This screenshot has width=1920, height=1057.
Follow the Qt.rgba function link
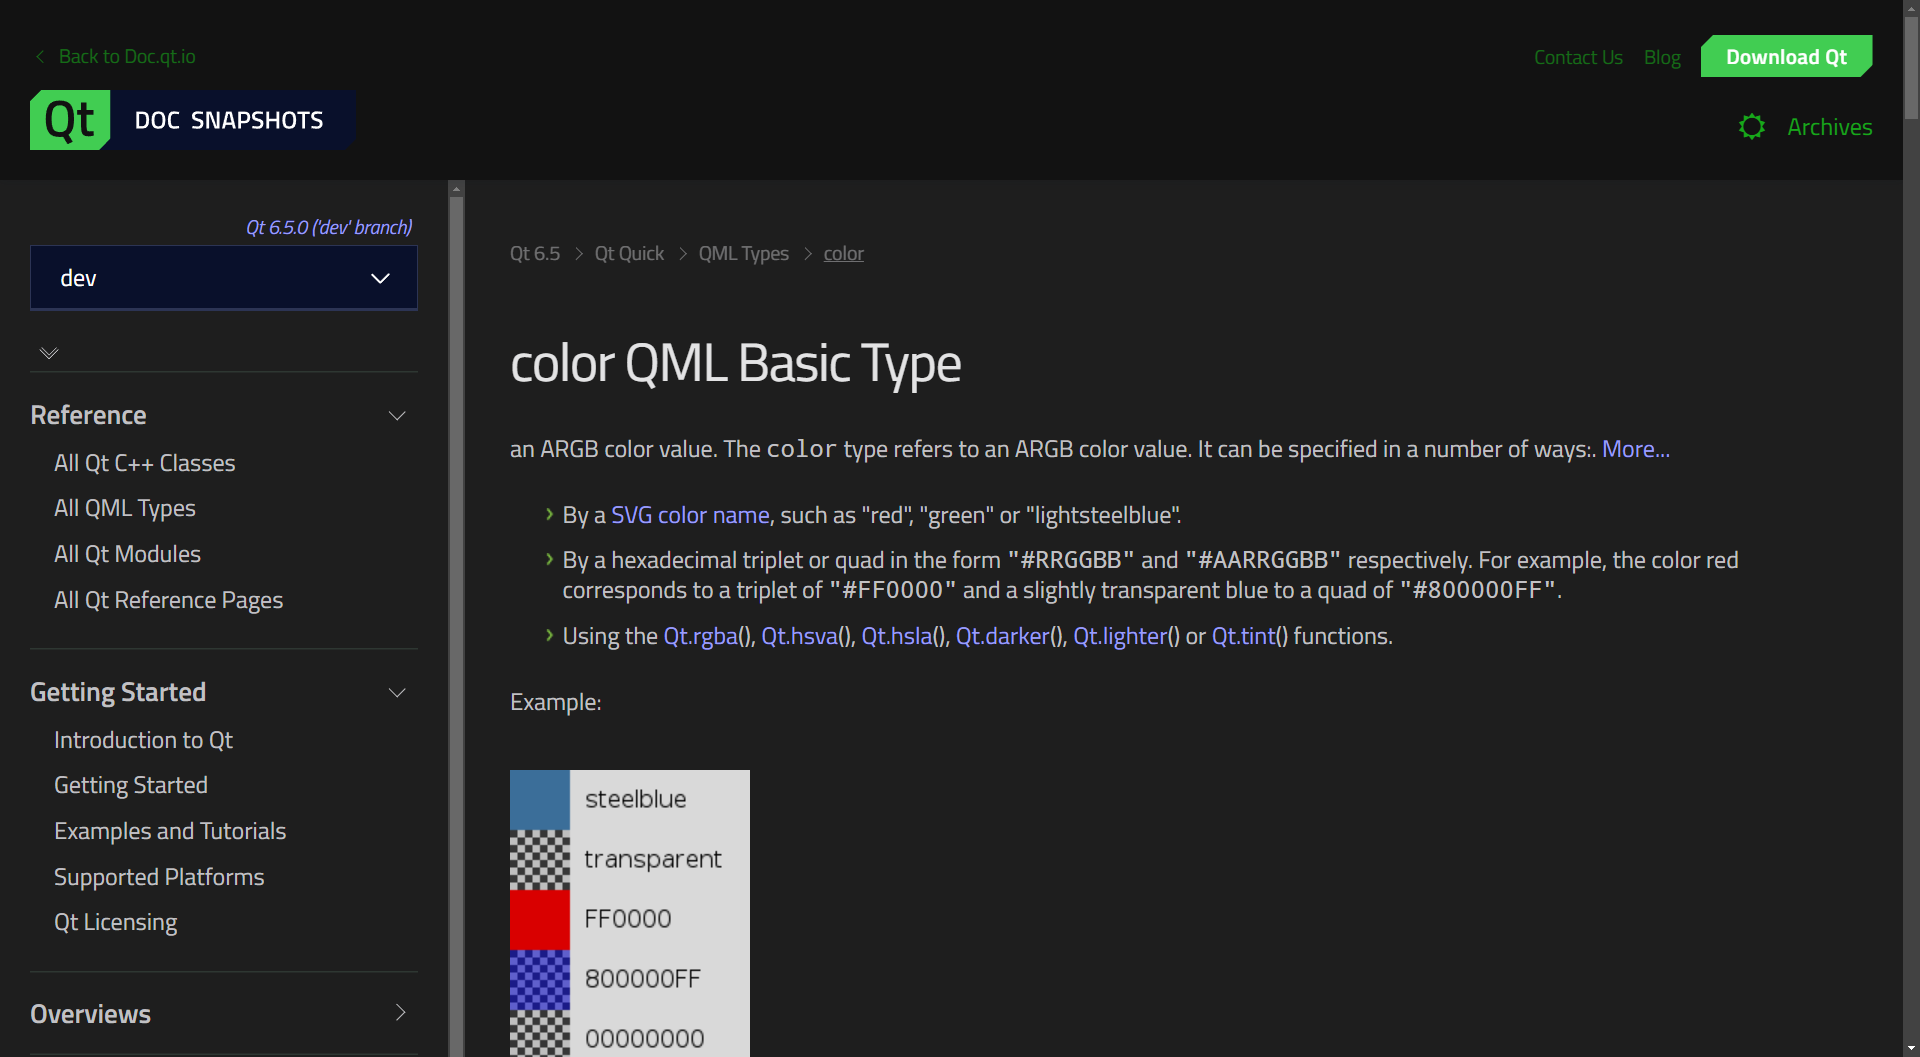pyautogui.click(x=700, y=636)
